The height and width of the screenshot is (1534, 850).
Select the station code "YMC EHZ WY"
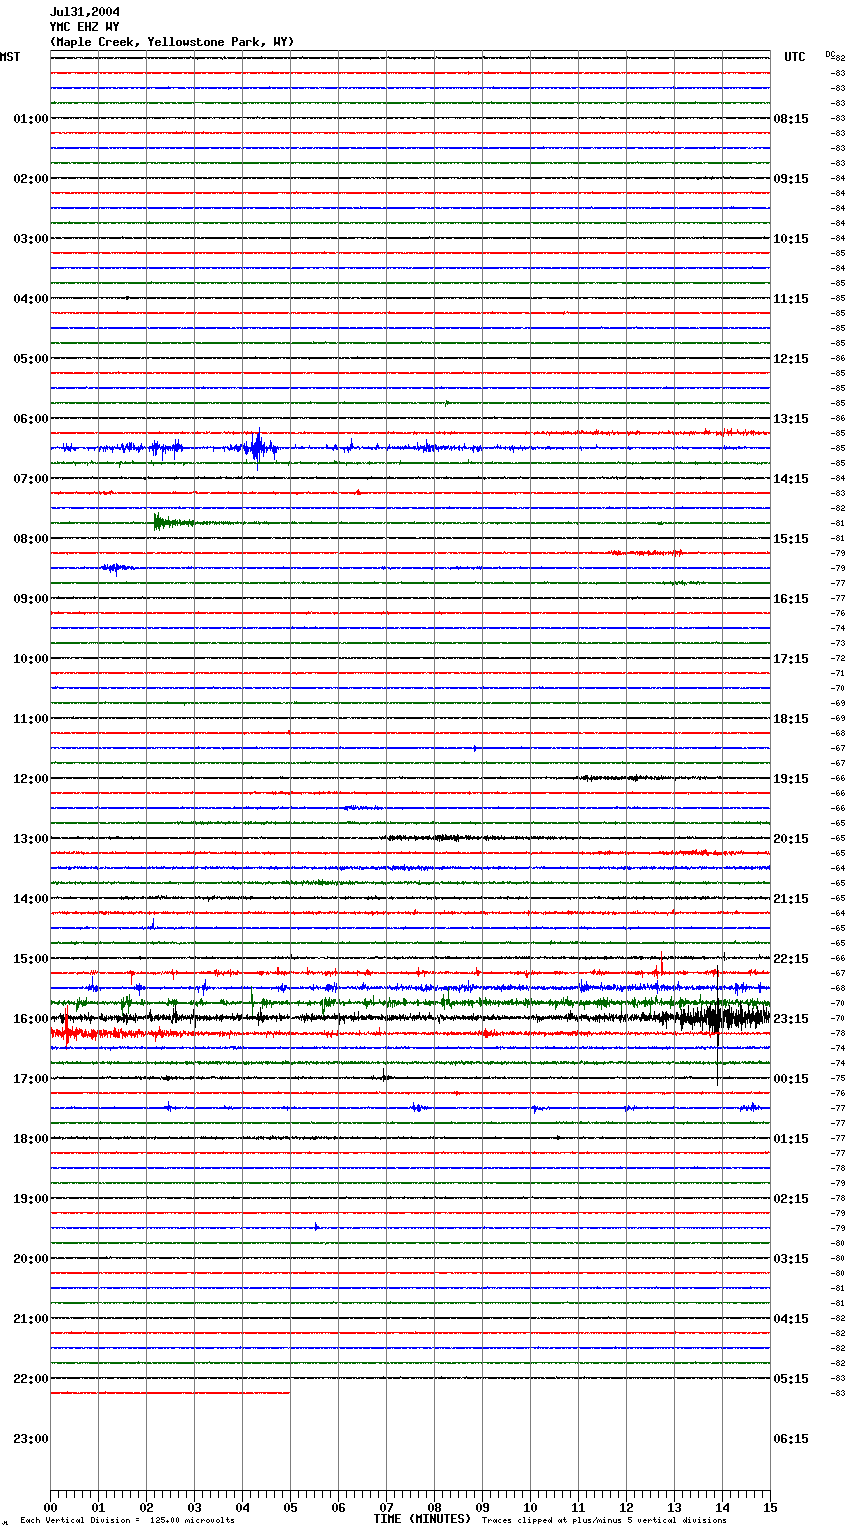click(85, 27)
